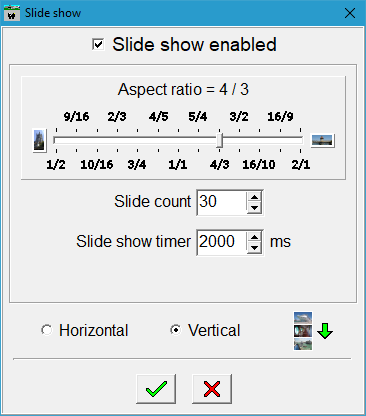Click slider track at the 16/9 mark
The height and width of the screenshot is (416, 366).
(280, 140)
